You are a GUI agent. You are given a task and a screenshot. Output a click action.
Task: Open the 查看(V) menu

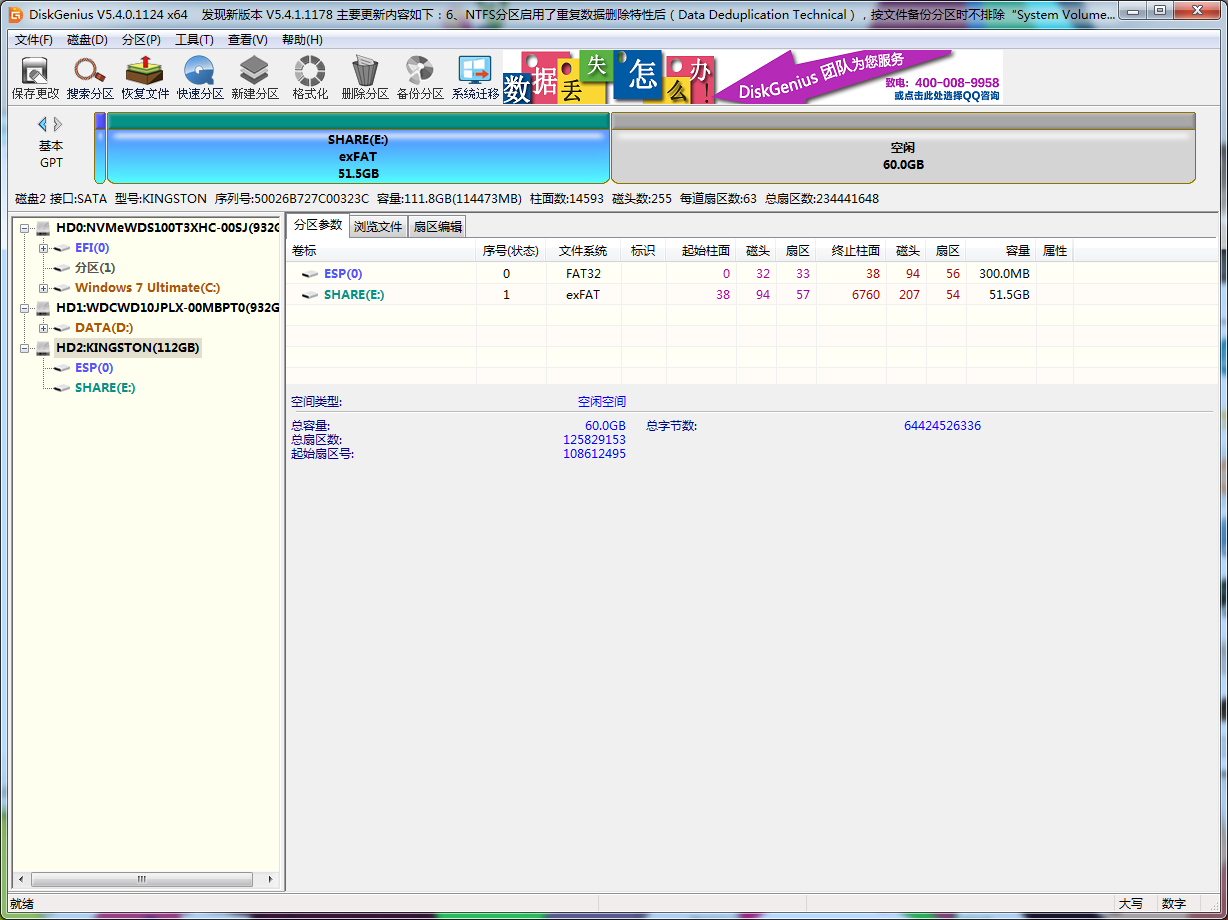pos(248,40)
